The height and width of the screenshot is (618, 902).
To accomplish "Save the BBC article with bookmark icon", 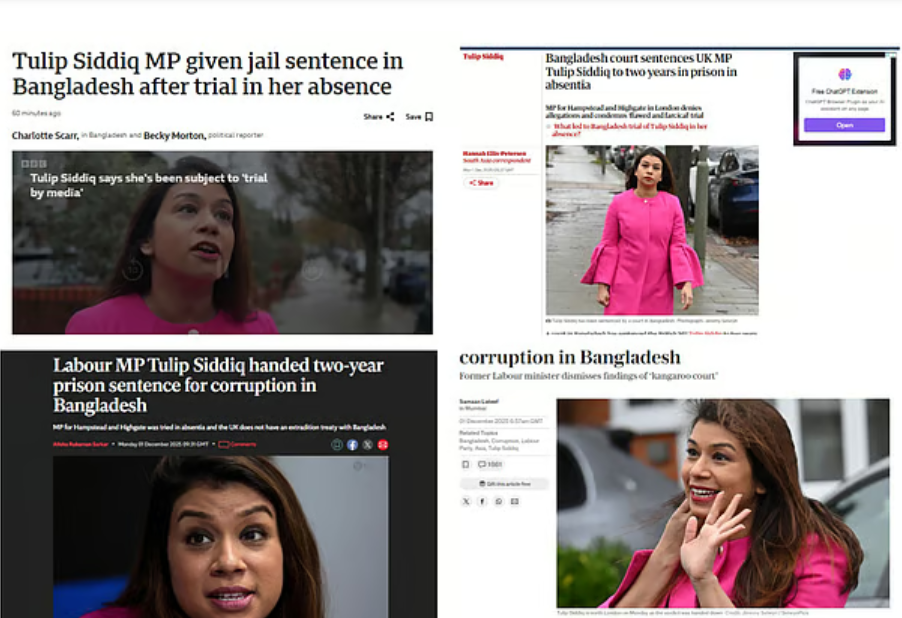I will point(429,117).
